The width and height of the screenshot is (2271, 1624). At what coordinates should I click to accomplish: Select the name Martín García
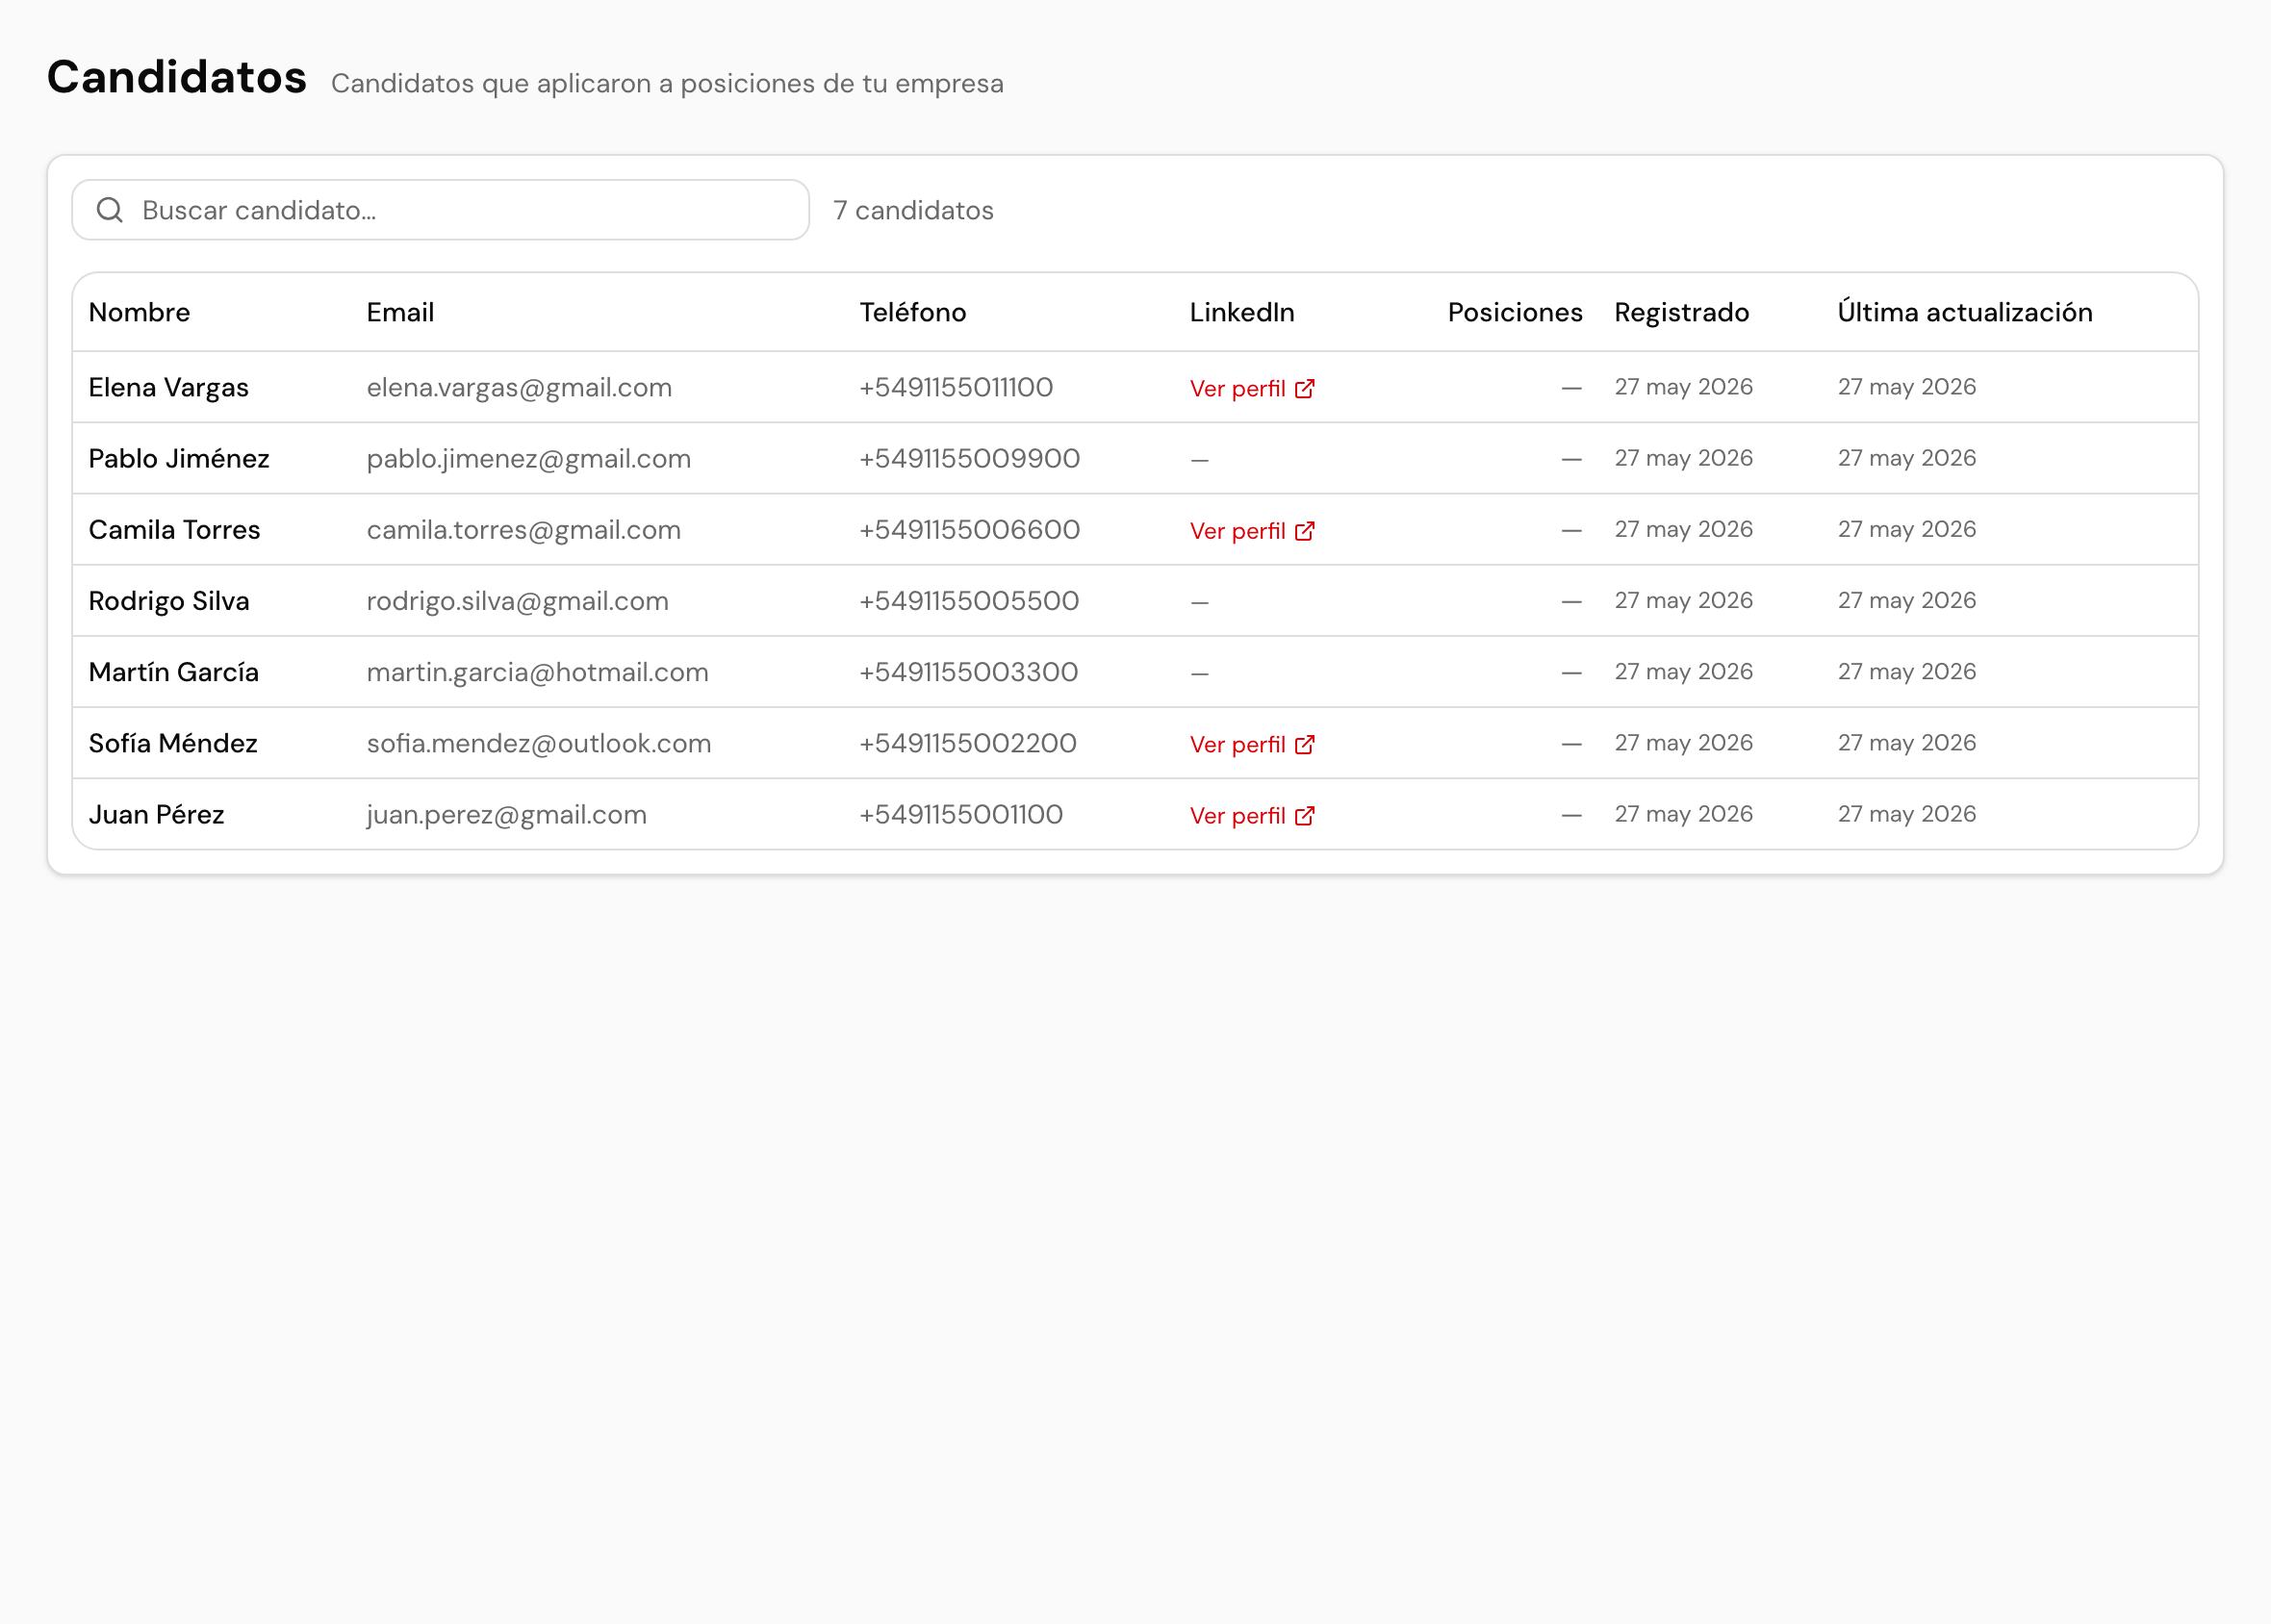pyautogui.click(x=174, y=671)
